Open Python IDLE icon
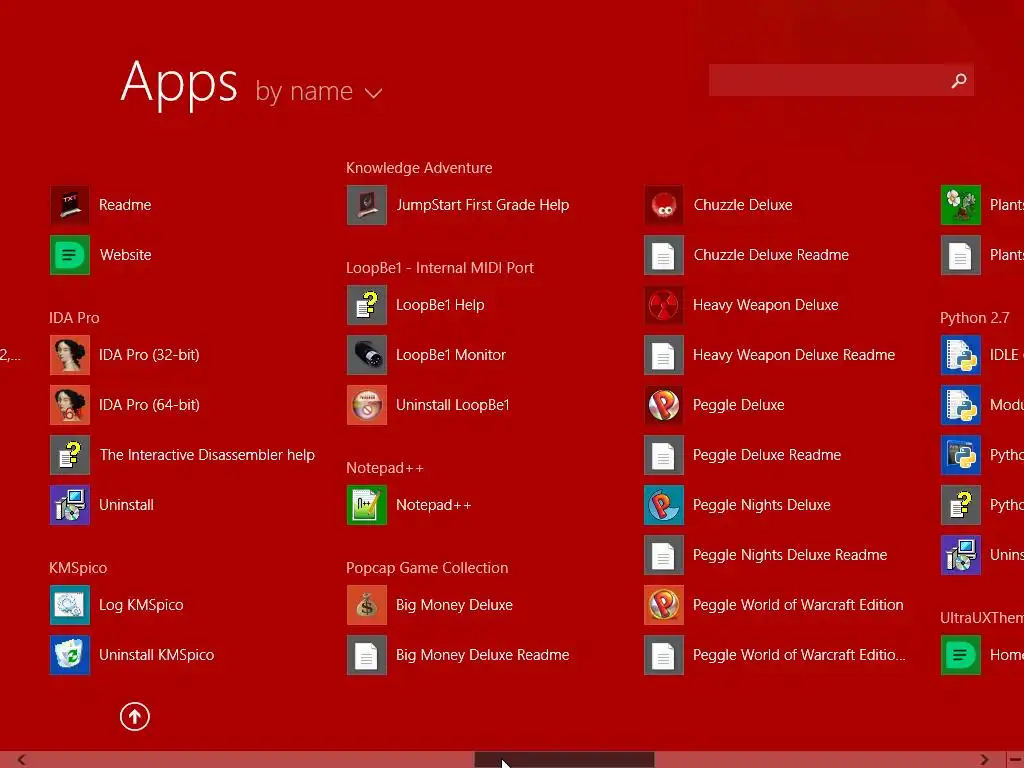 (961, 355)
